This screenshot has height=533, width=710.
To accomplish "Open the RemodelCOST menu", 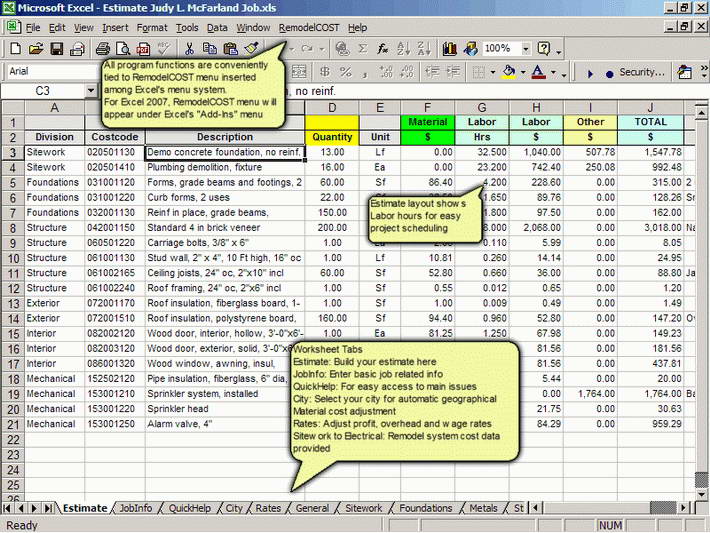I will coord(309,28).
